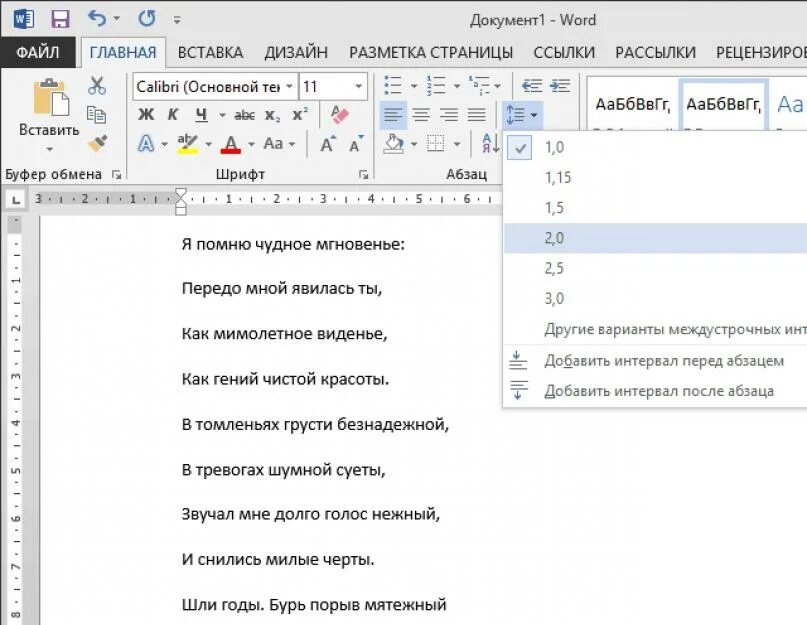
Task: Toggle Align Right paragraph alignment
Action: point(449,115)
